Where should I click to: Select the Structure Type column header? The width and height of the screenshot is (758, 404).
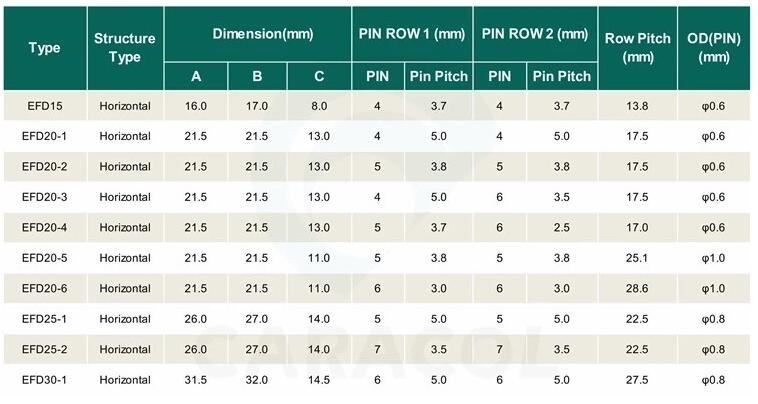pyautogui.click(x=124, y=48)
